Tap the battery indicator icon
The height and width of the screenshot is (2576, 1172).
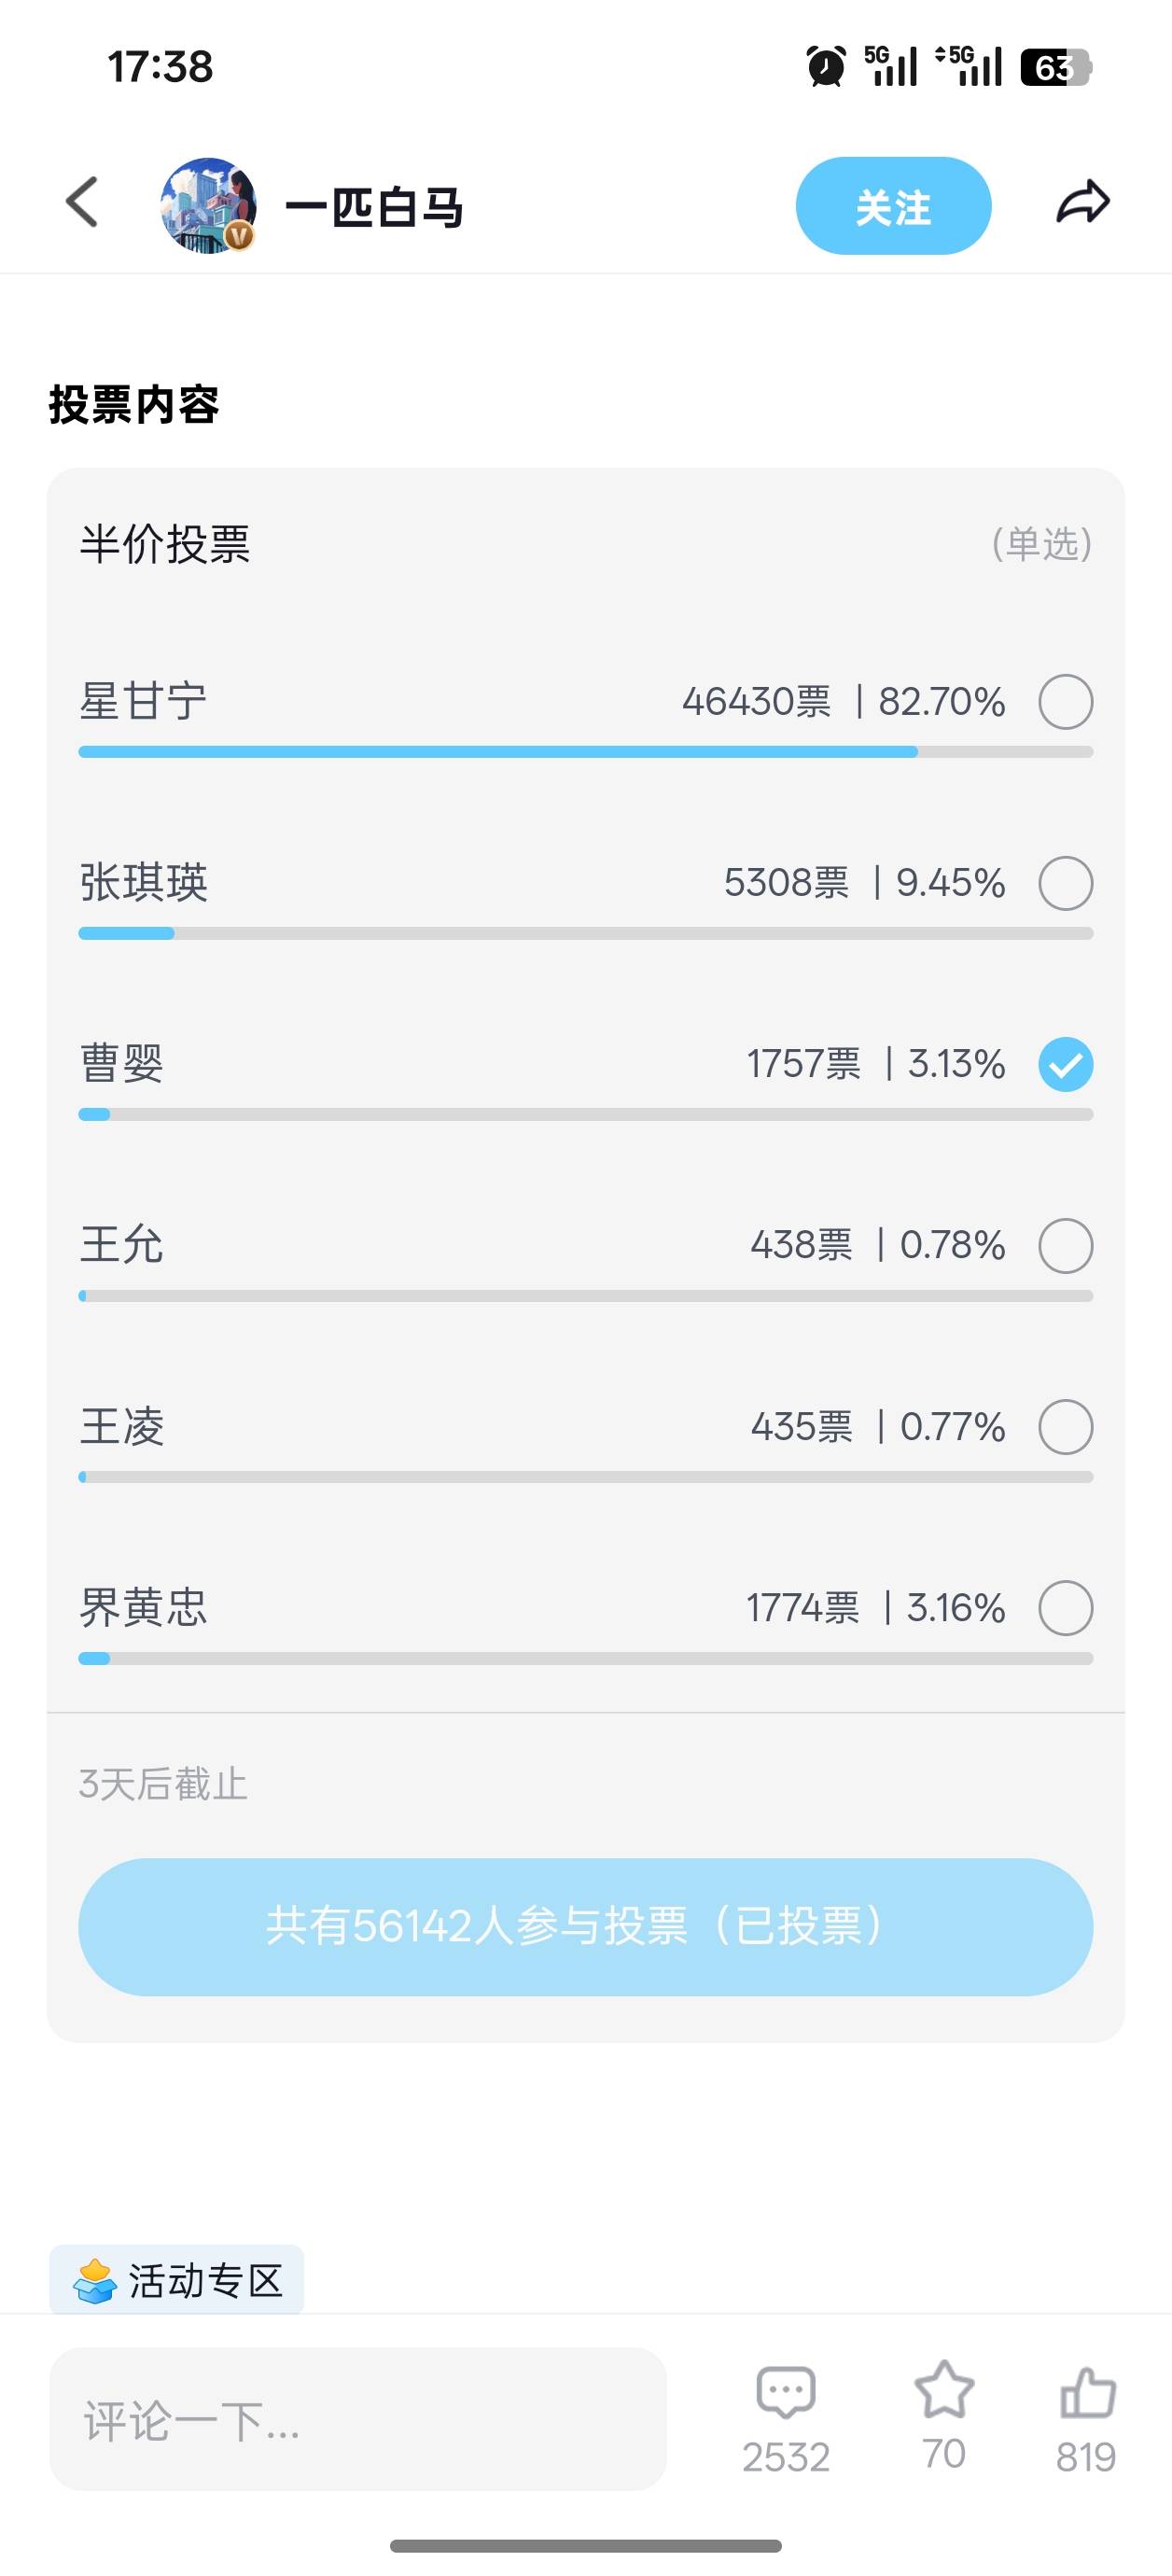pos(1055,67)
